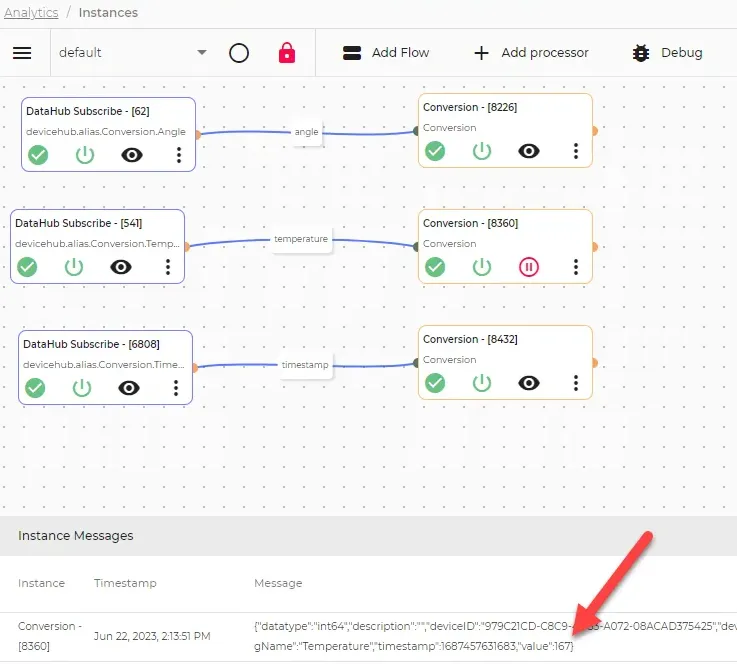Open the Analytics breadcrumb link
The width and height of the screenshot is (737, 664).
point(31,13)
